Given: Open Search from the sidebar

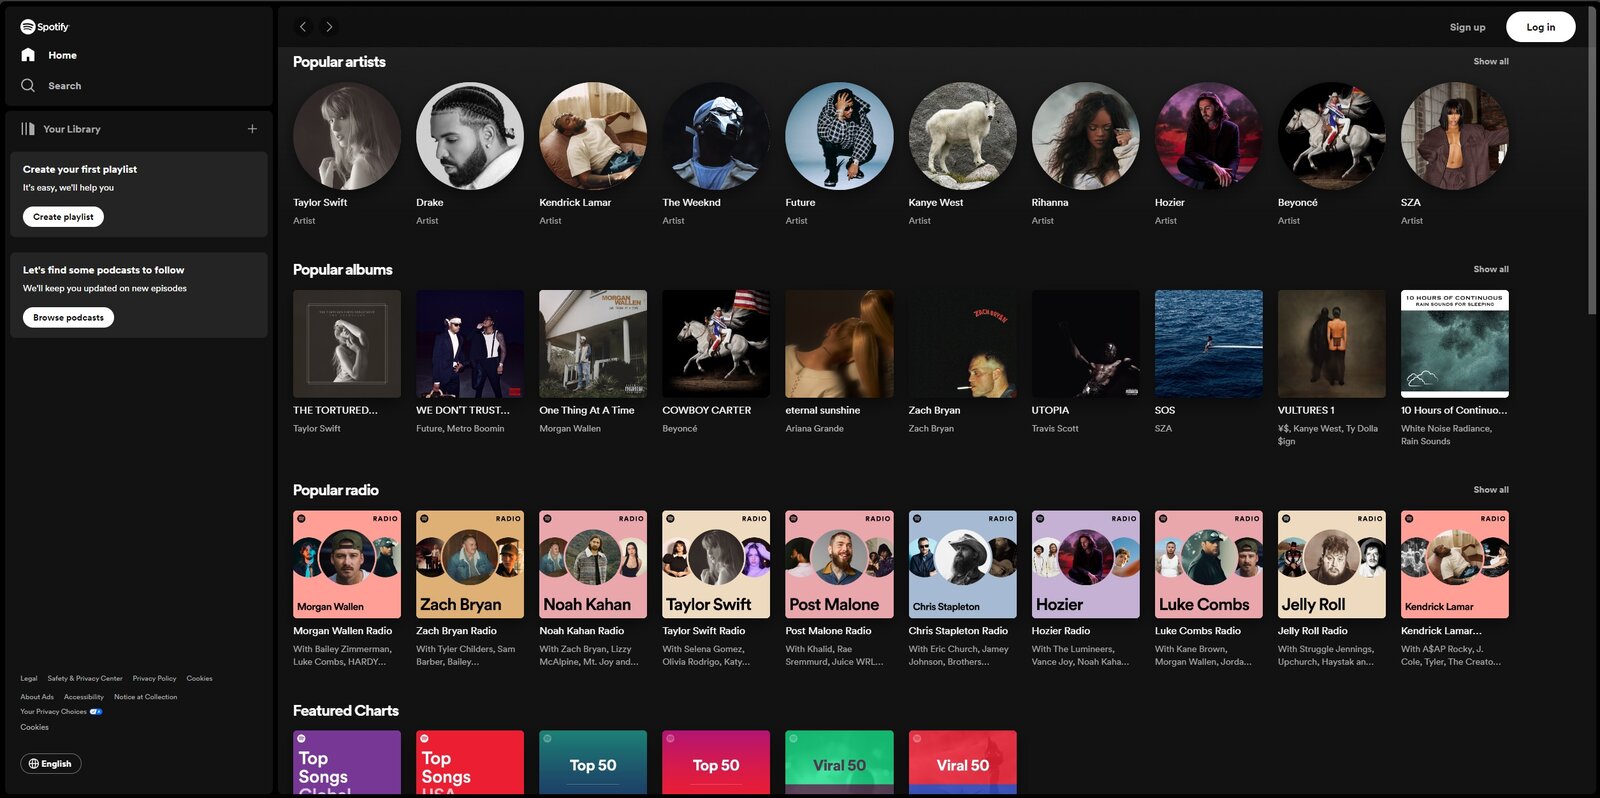Looking at the screenshot, I should click(51, 86).
